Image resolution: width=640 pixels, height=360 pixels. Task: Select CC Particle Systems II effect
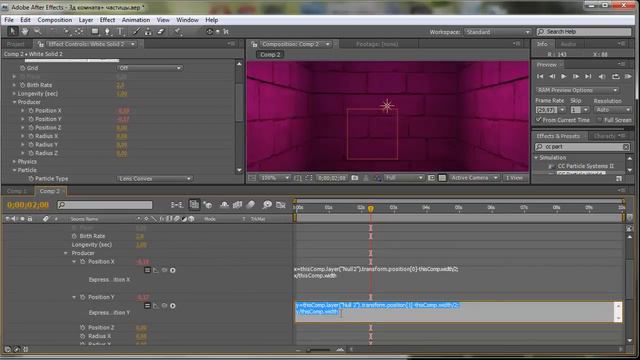tap(585, 166)
